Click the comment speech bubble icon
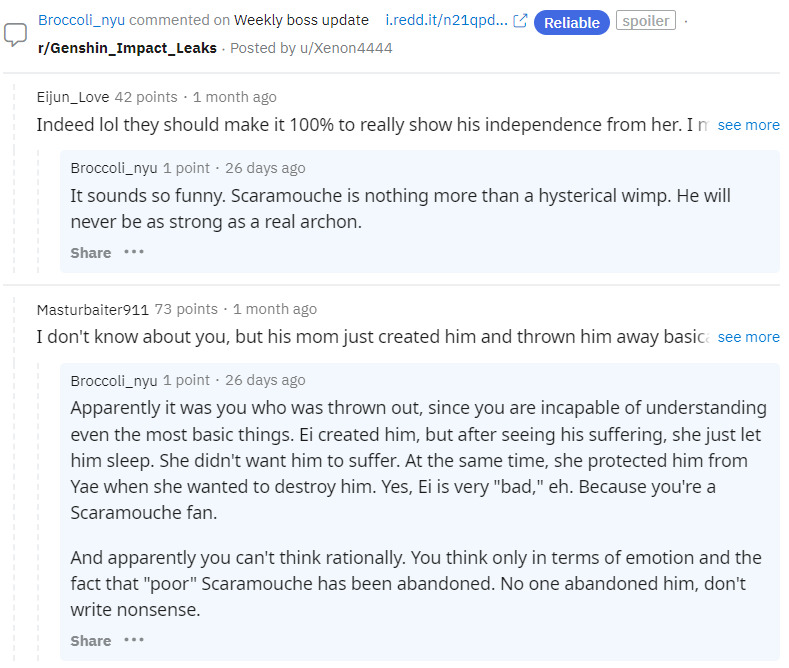The width and height of the screenshot is (789, 668). [16, 34]
